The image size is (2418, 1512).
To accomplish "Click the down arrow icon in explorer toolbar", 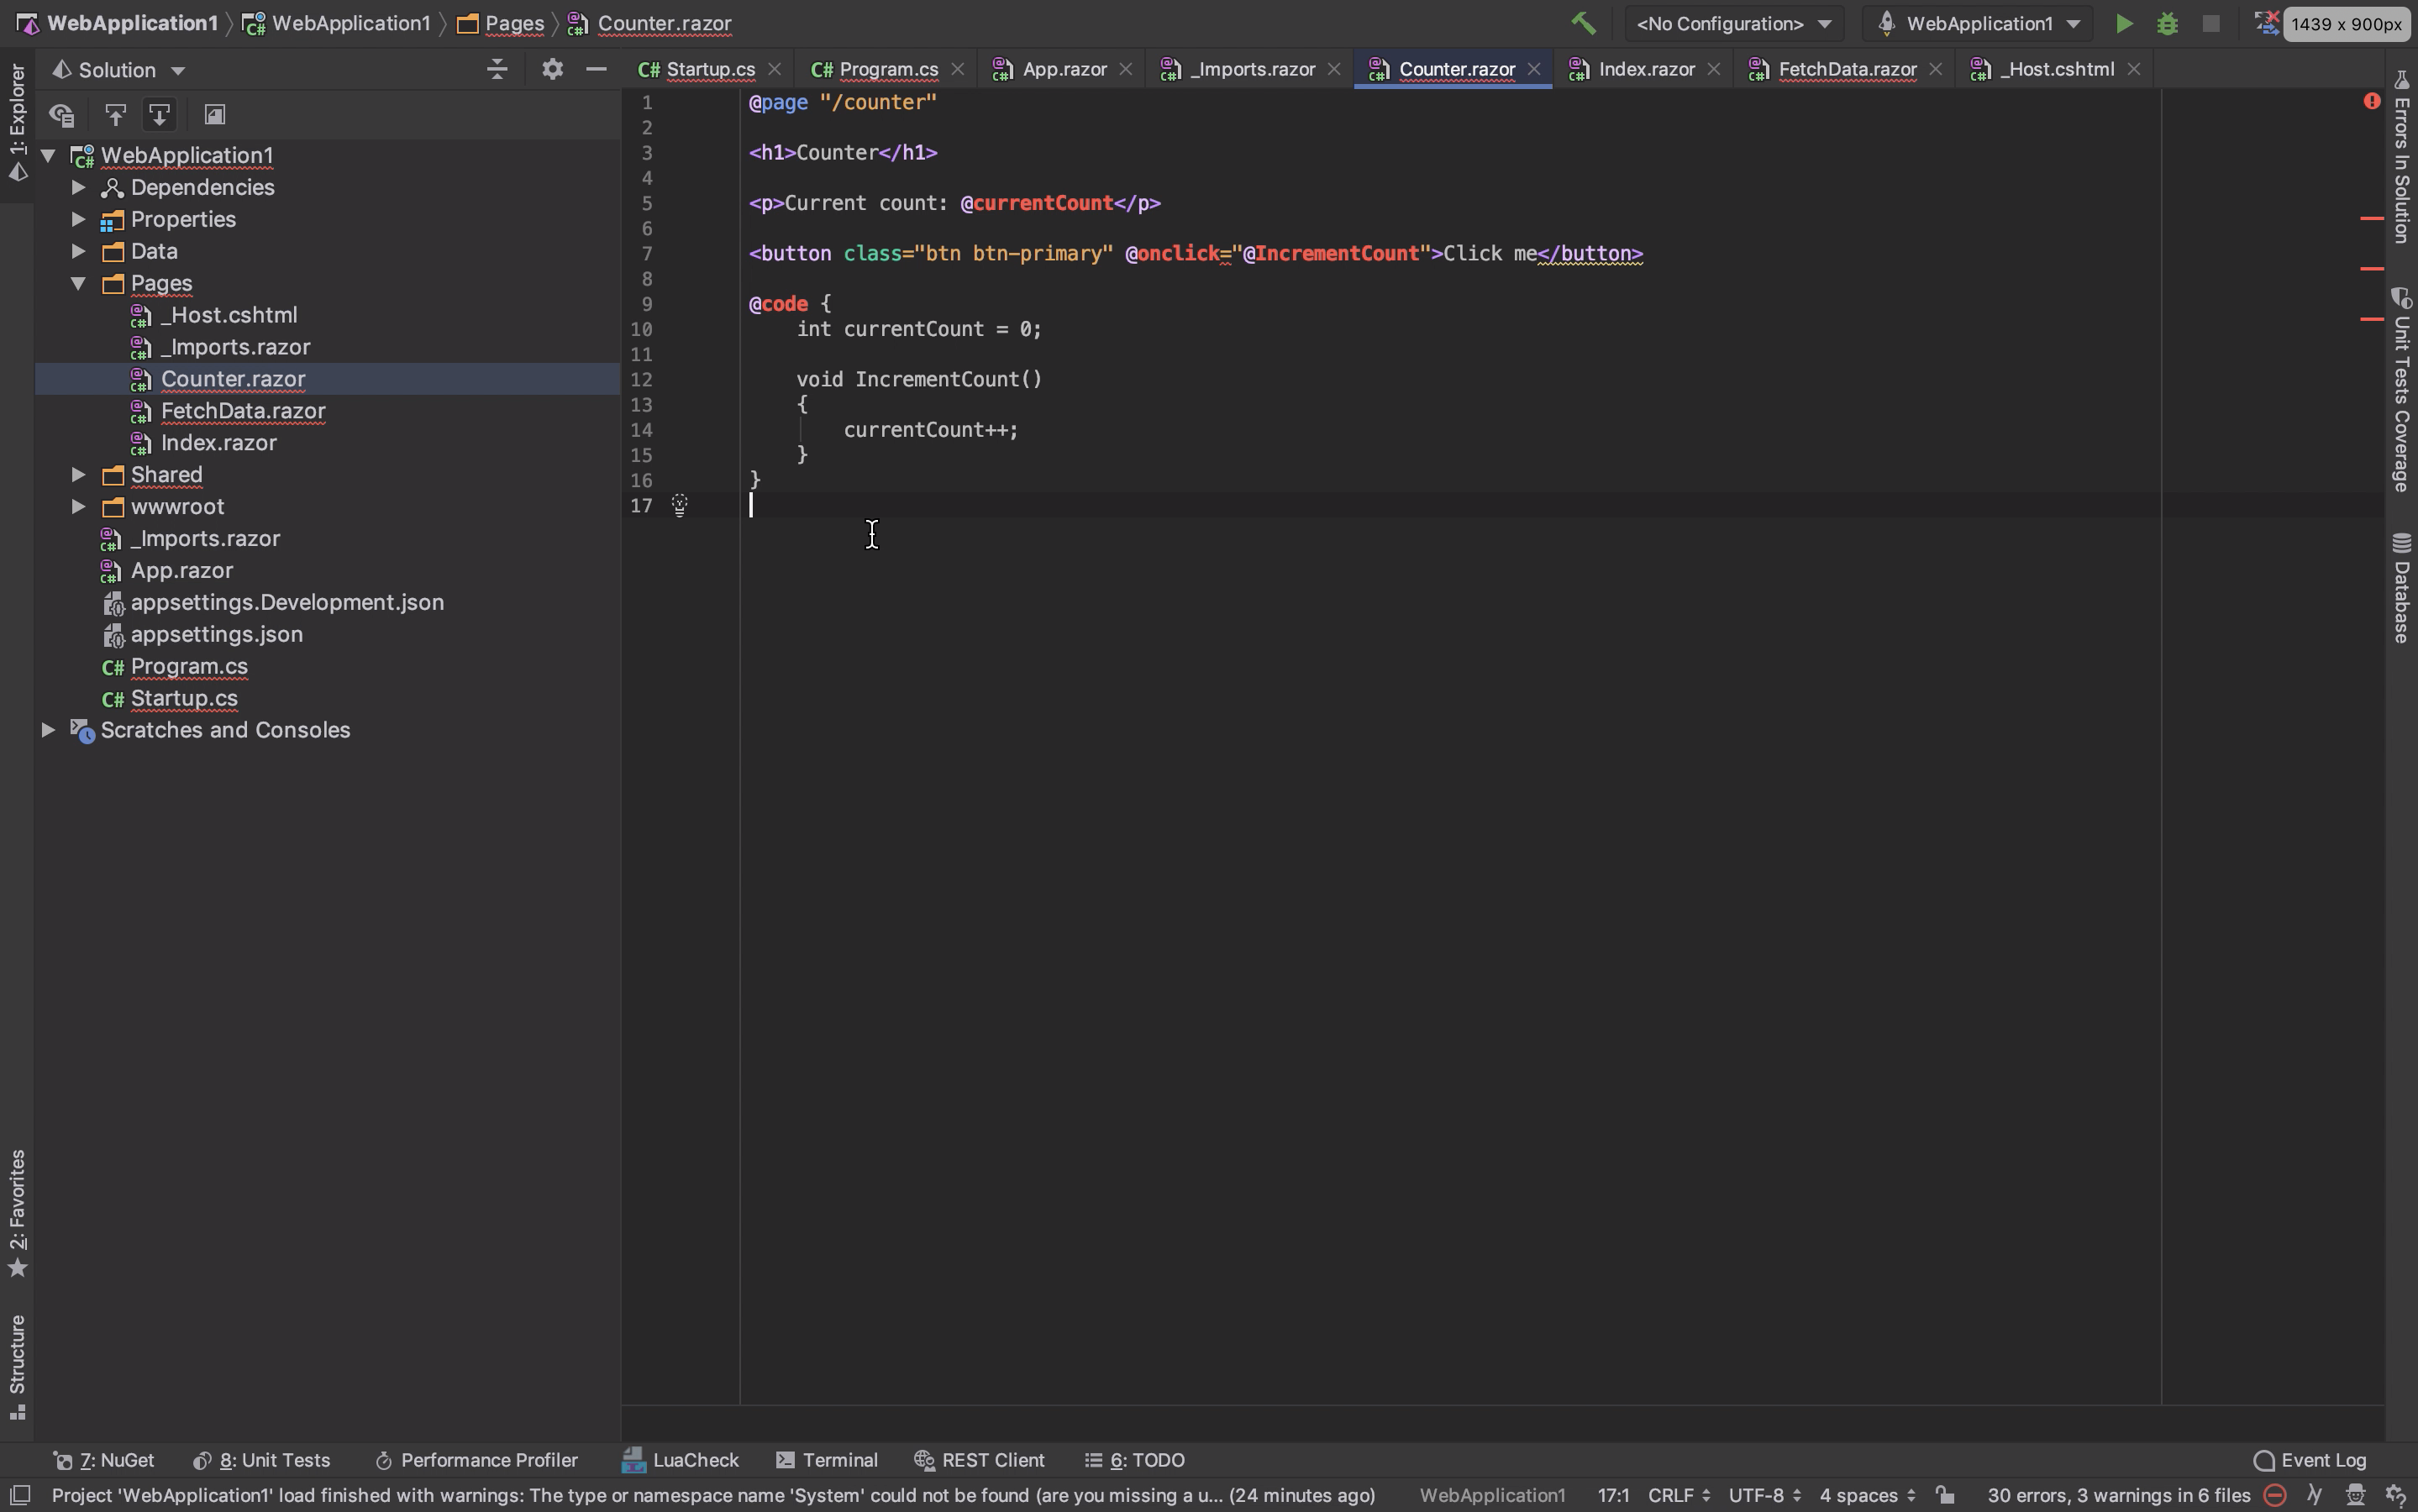I will coord(159,115).
